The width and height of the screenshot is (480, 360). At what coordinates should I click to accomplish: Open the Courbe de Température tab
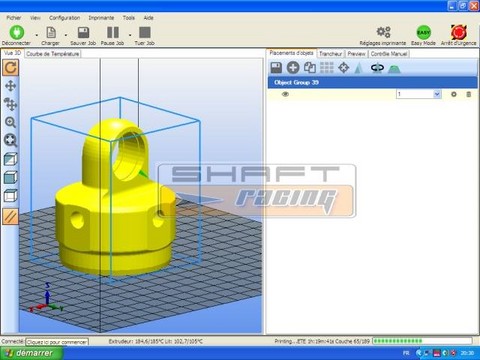[53, 54]
